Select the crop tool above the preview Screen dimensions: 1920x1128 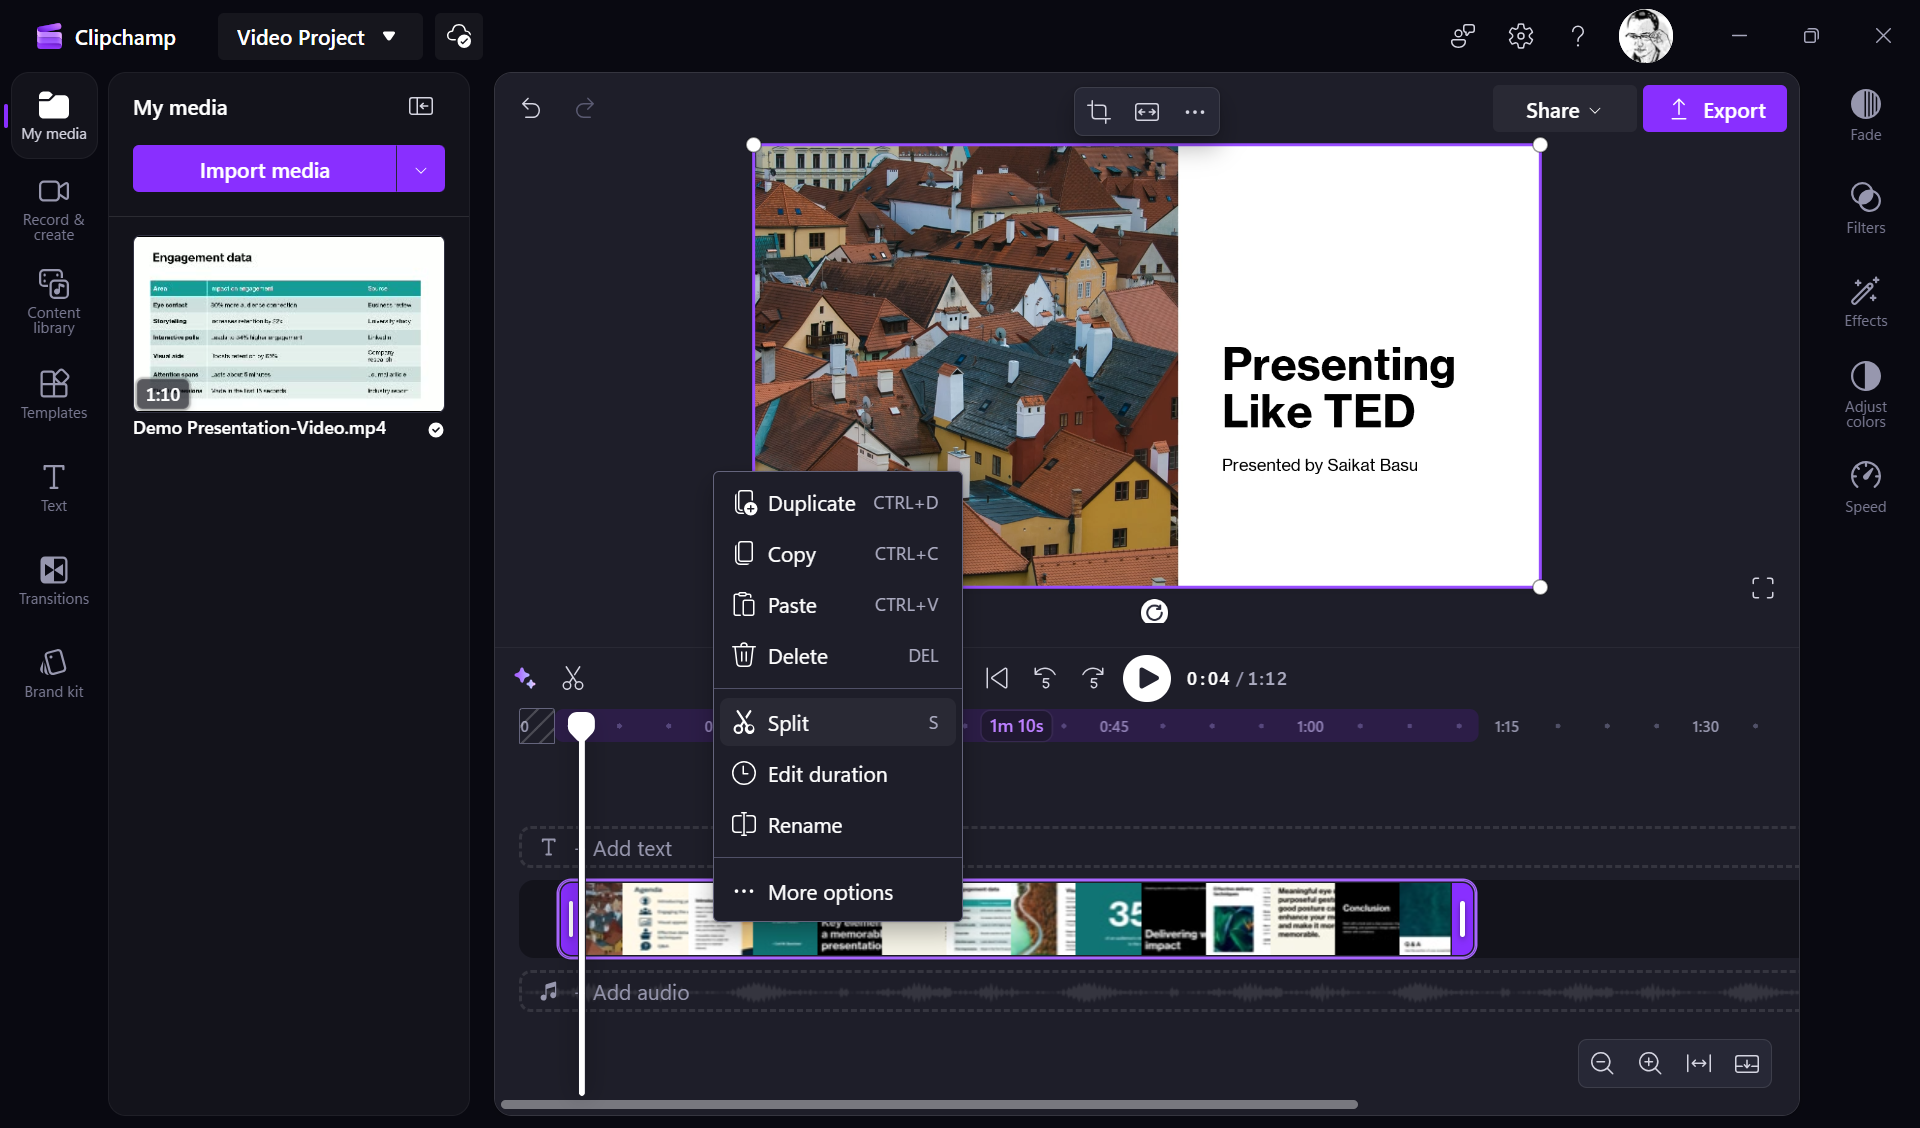pyautogui.click(x=1099, y=111)
